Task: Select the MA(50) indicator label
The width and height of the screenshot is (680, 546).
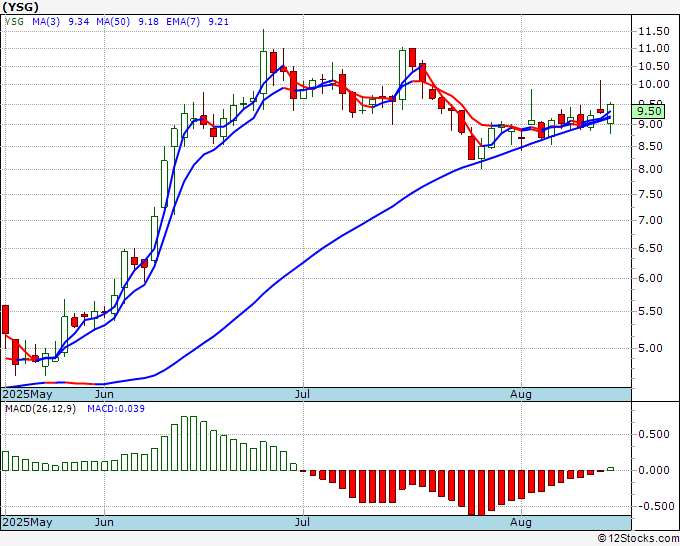Action: [x=113, y=21]
